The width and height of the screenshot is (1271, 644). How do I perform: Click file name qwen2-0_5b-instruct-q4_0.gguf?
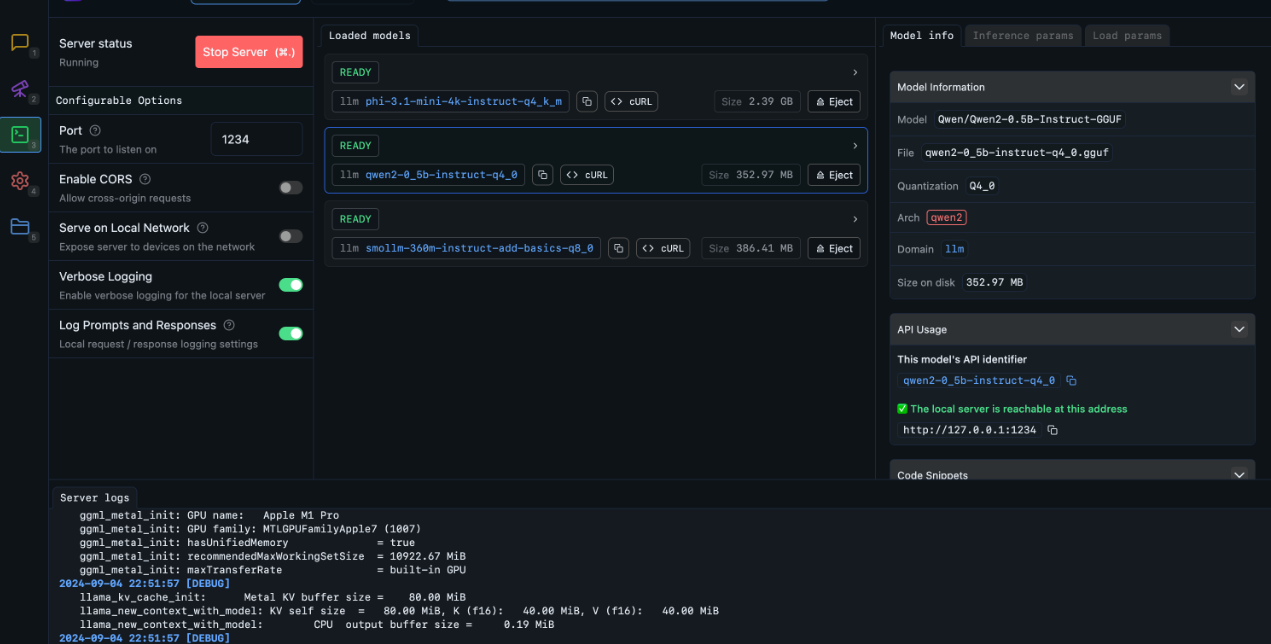tap(1016, 153)
